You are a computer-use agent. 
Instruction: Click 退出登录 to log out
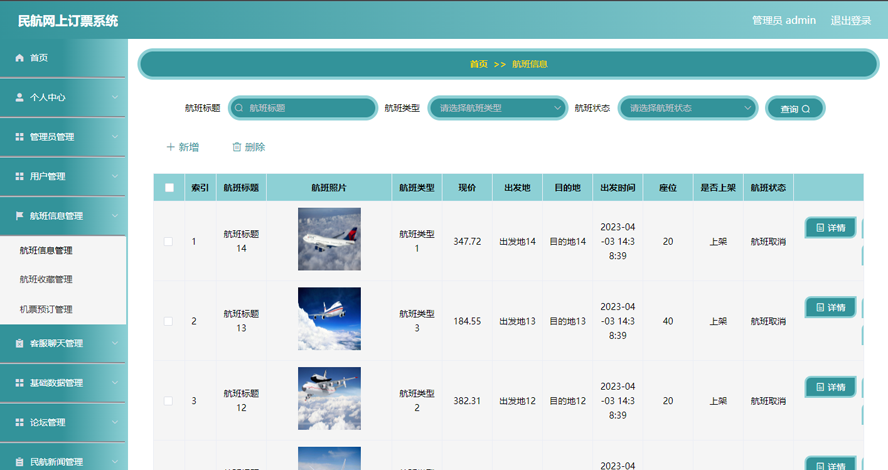click(851, 20)
